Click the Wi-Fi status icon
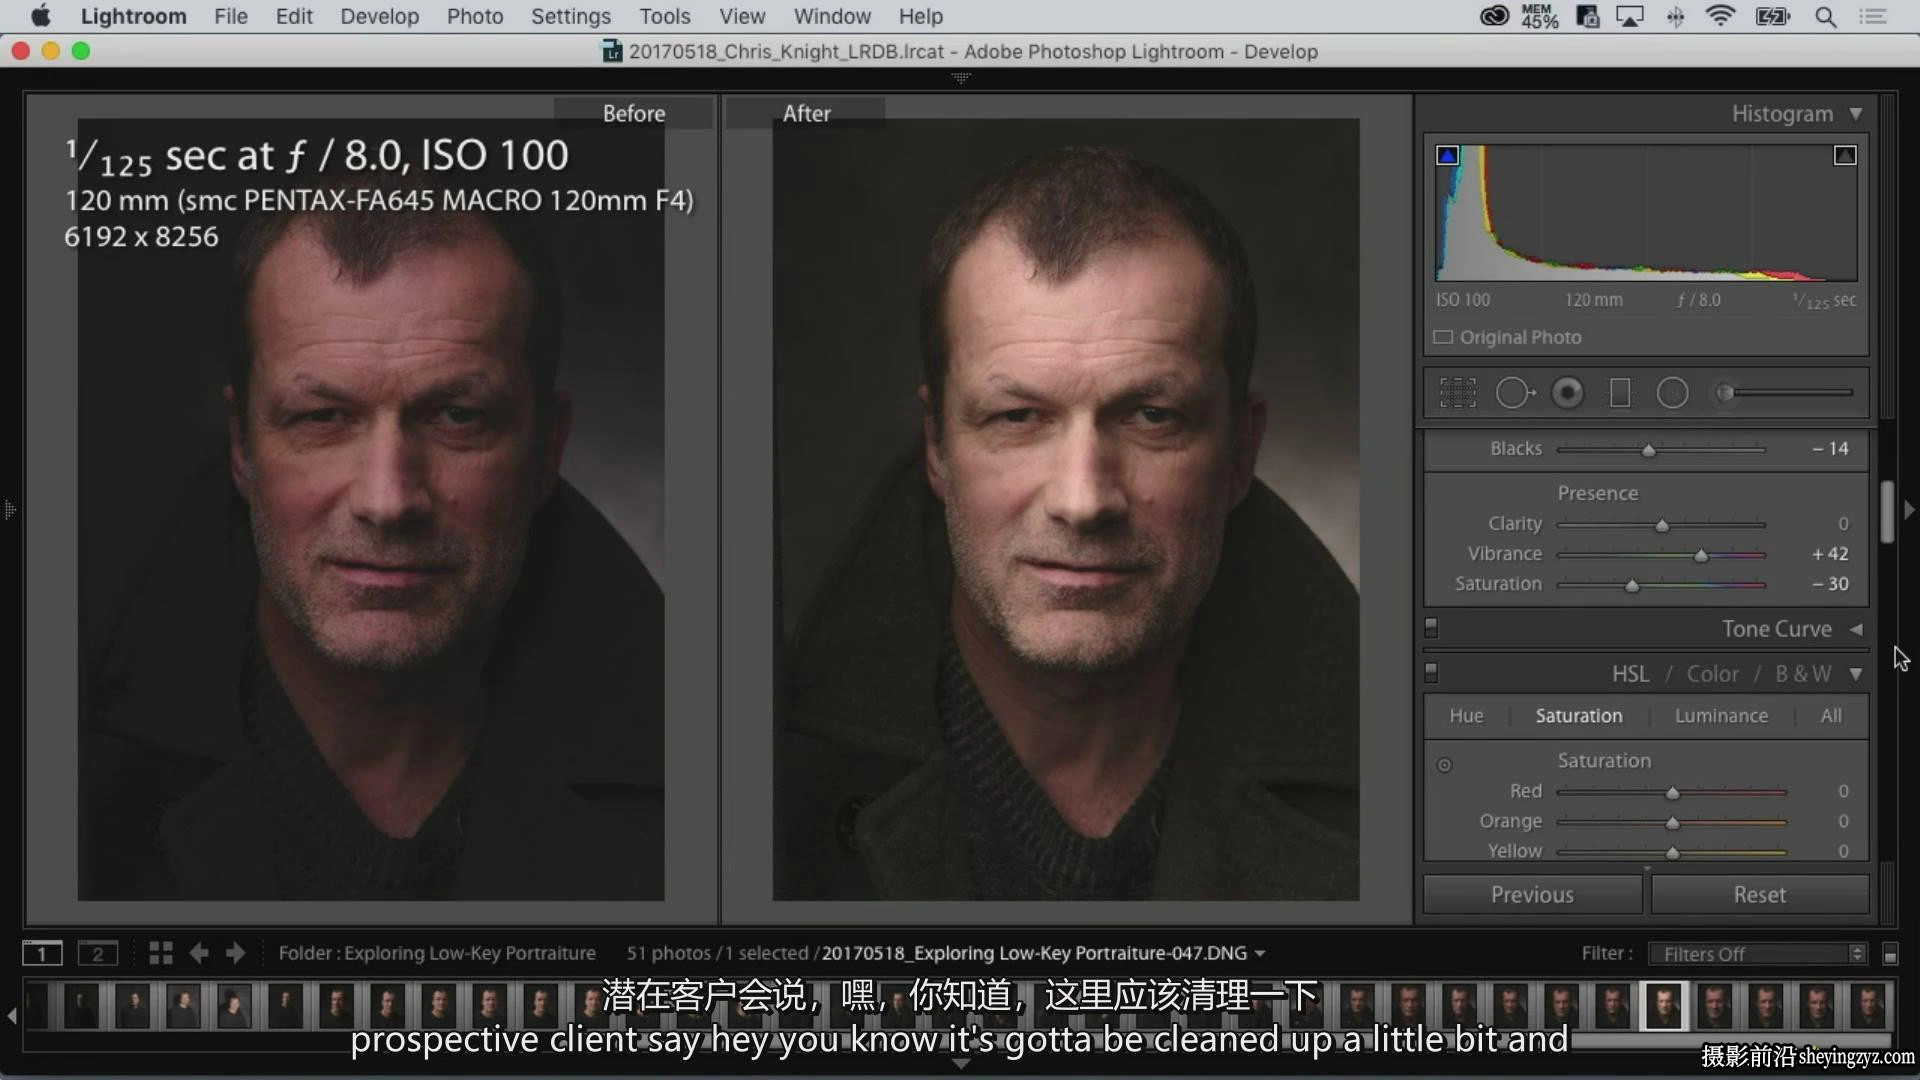Image resolution: width=1920 pixels, height=1080 pixels. click(1721, 16)
